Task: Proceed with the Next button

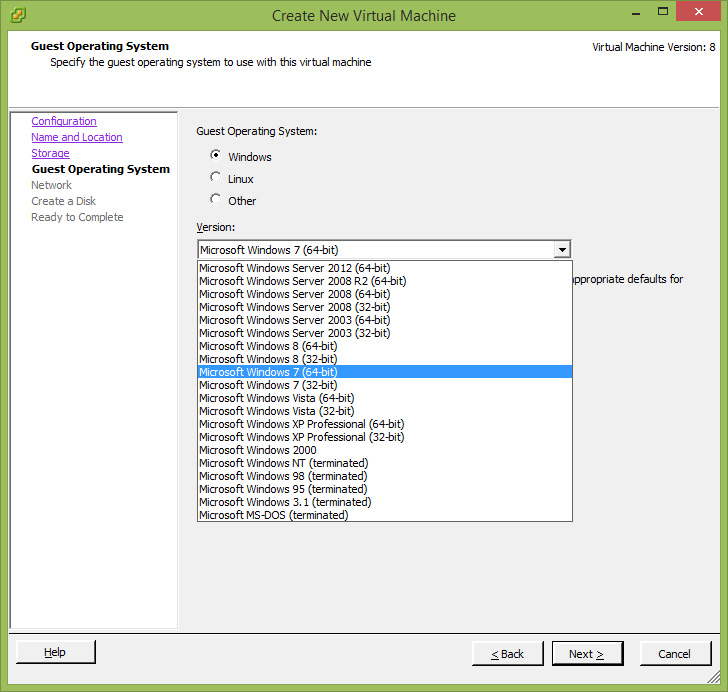Action: pos(587,654)
